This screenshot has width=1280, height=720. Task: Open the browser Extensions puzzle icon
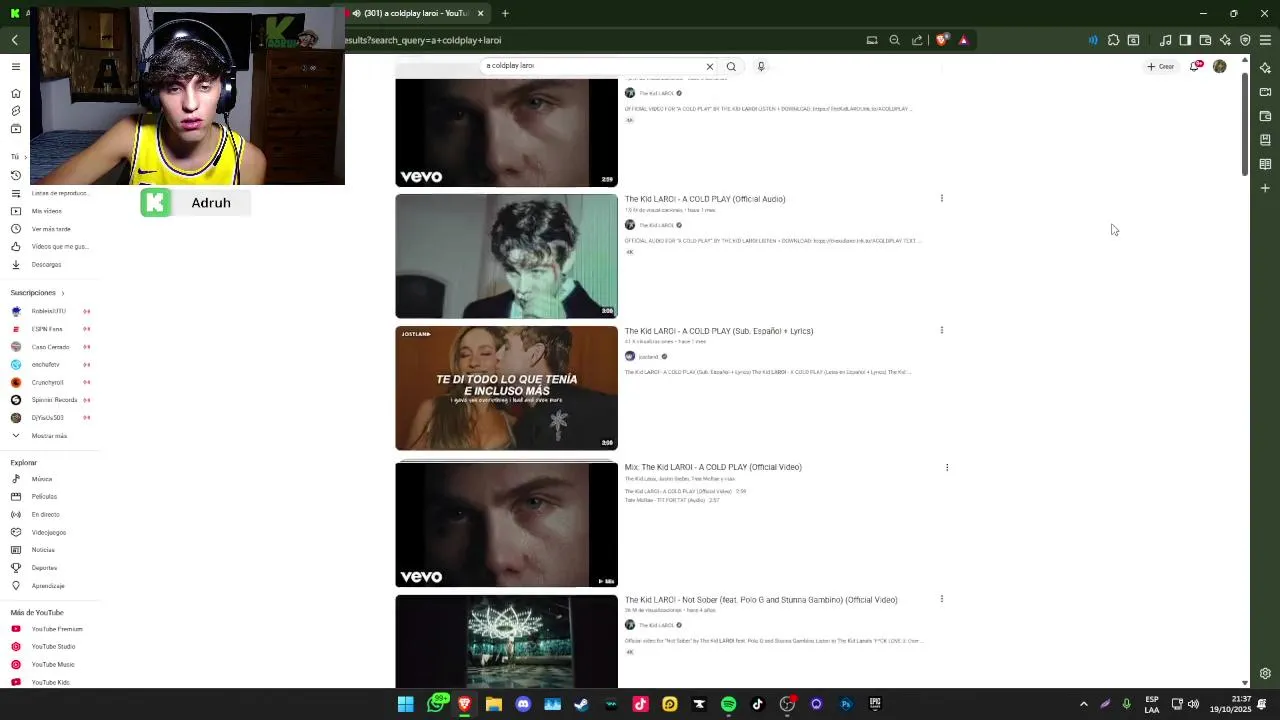tap(1113, 40)
